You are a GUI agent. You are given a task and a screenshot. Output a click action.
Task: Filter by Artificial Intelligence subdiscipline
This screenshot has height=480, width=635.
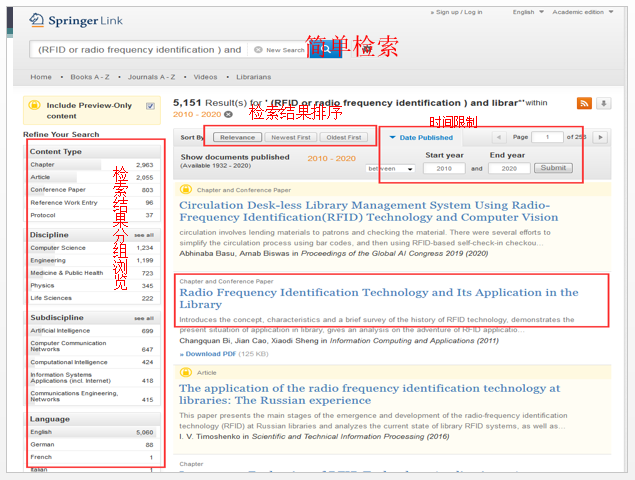point(92,331)
